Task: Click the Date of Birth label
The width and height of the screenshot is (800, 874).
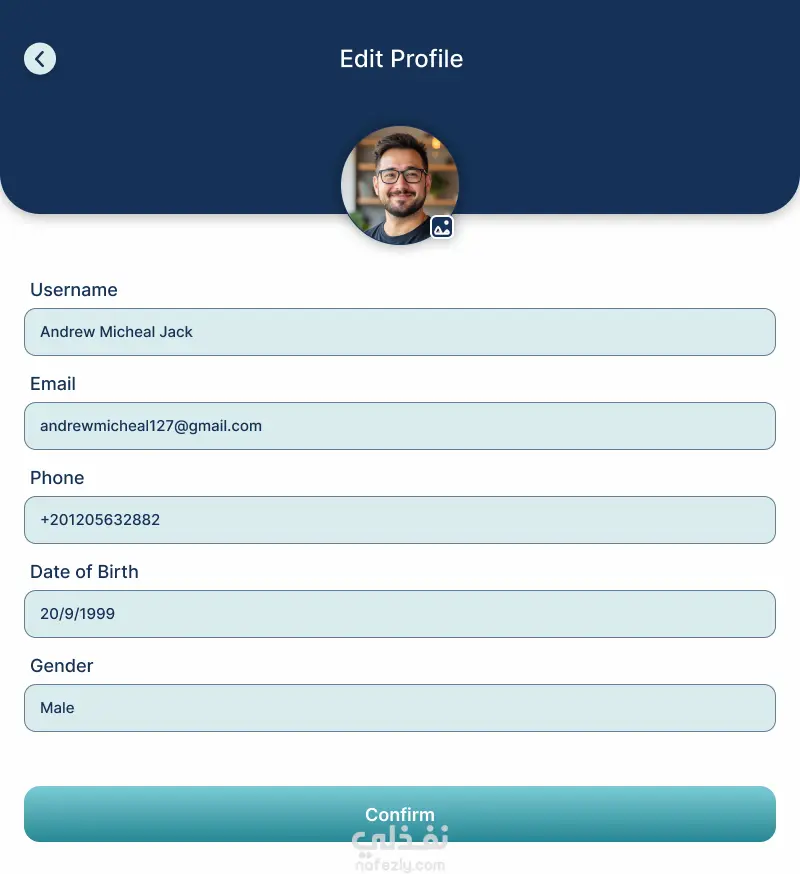Action: 84,572
